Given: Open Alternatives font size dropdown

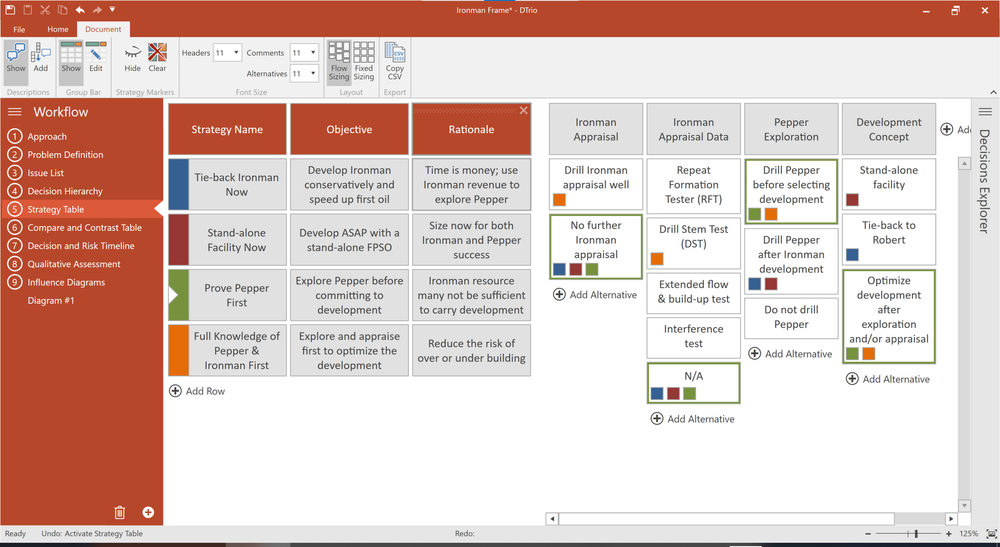Looking at the screenshot, I should (313, 73).
